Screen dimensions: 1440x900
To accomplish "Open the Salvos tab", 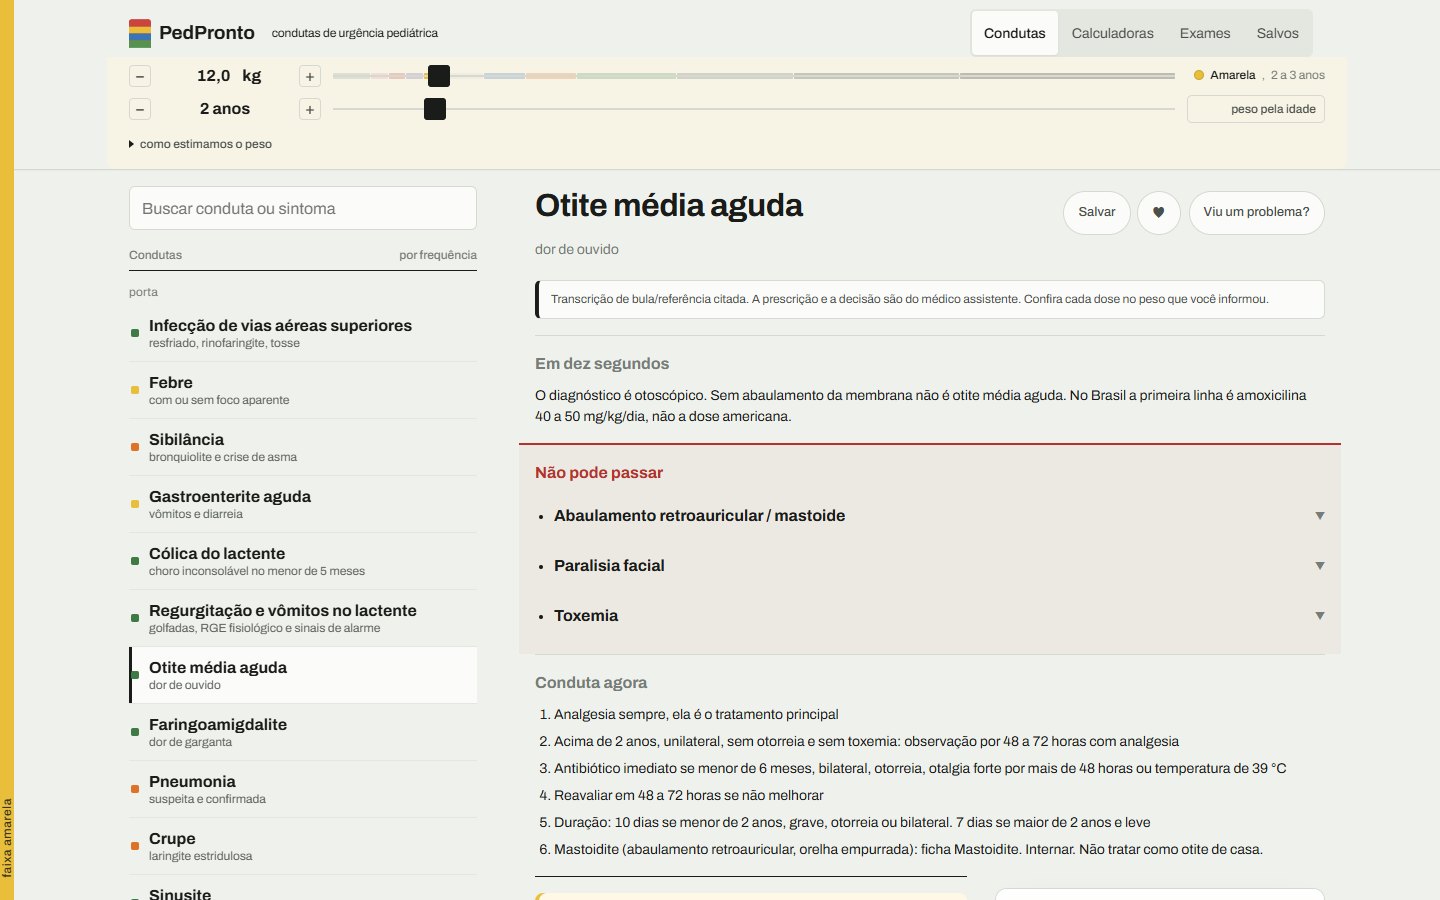I will coord(1278,33).
